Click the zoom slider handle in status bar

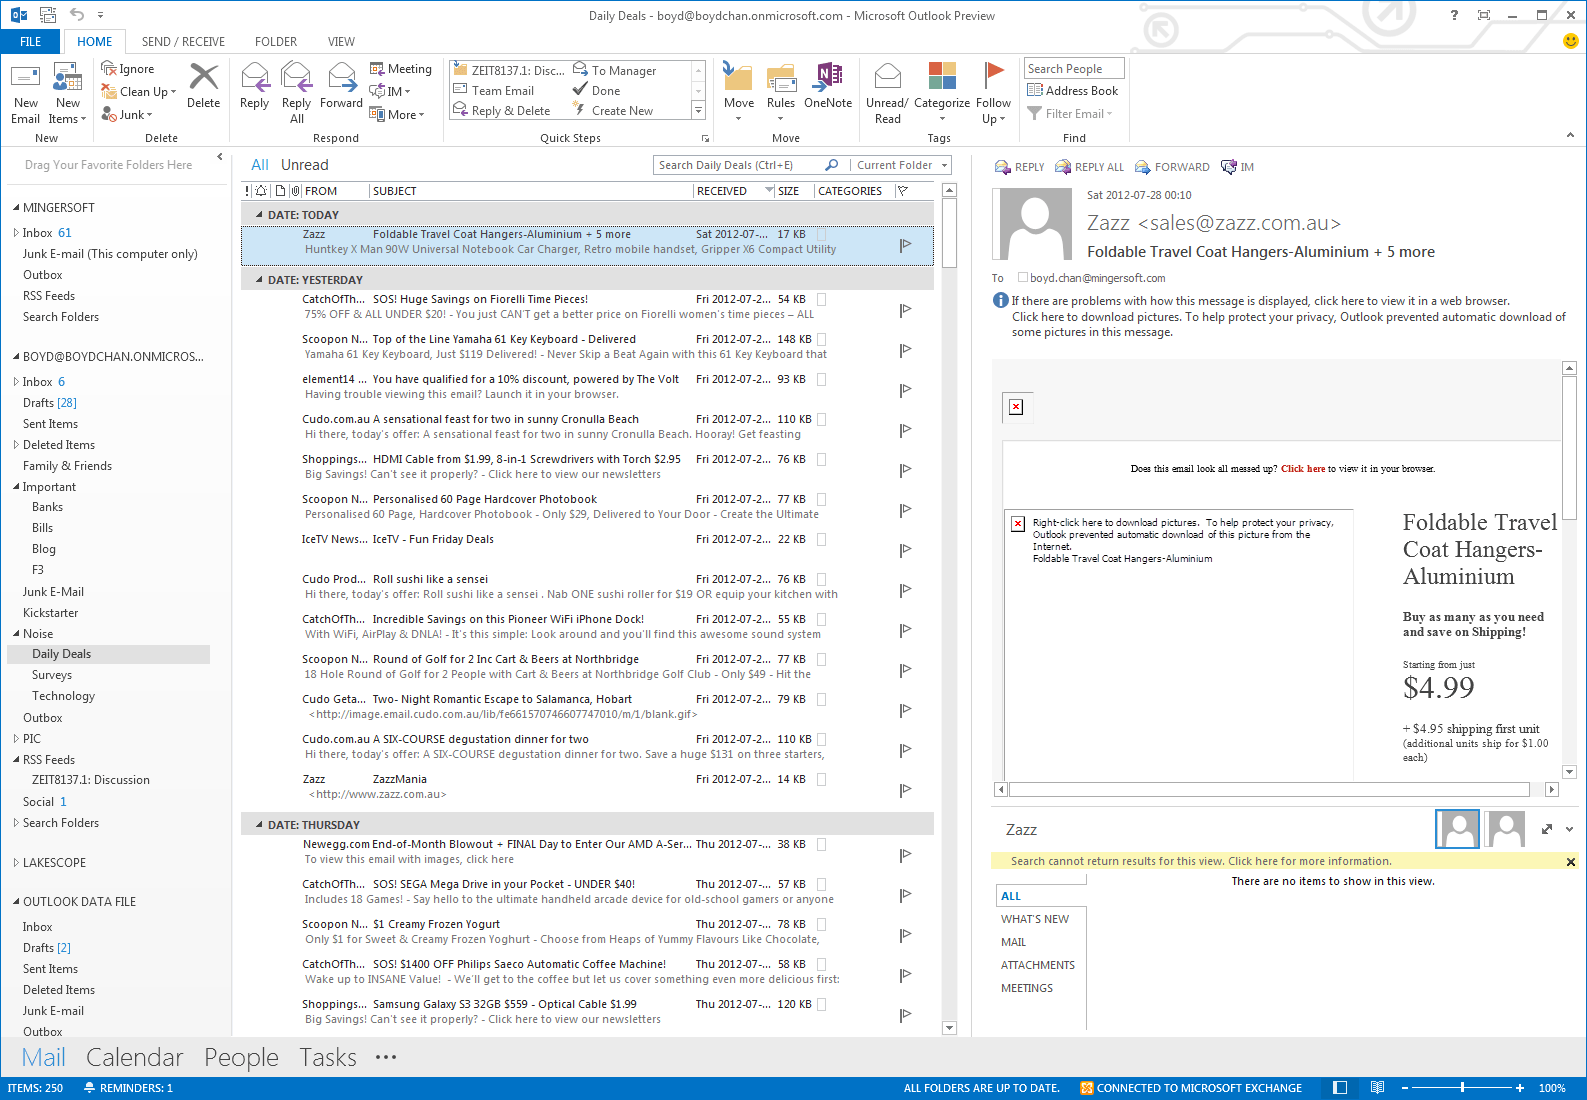point(1462,1088)
